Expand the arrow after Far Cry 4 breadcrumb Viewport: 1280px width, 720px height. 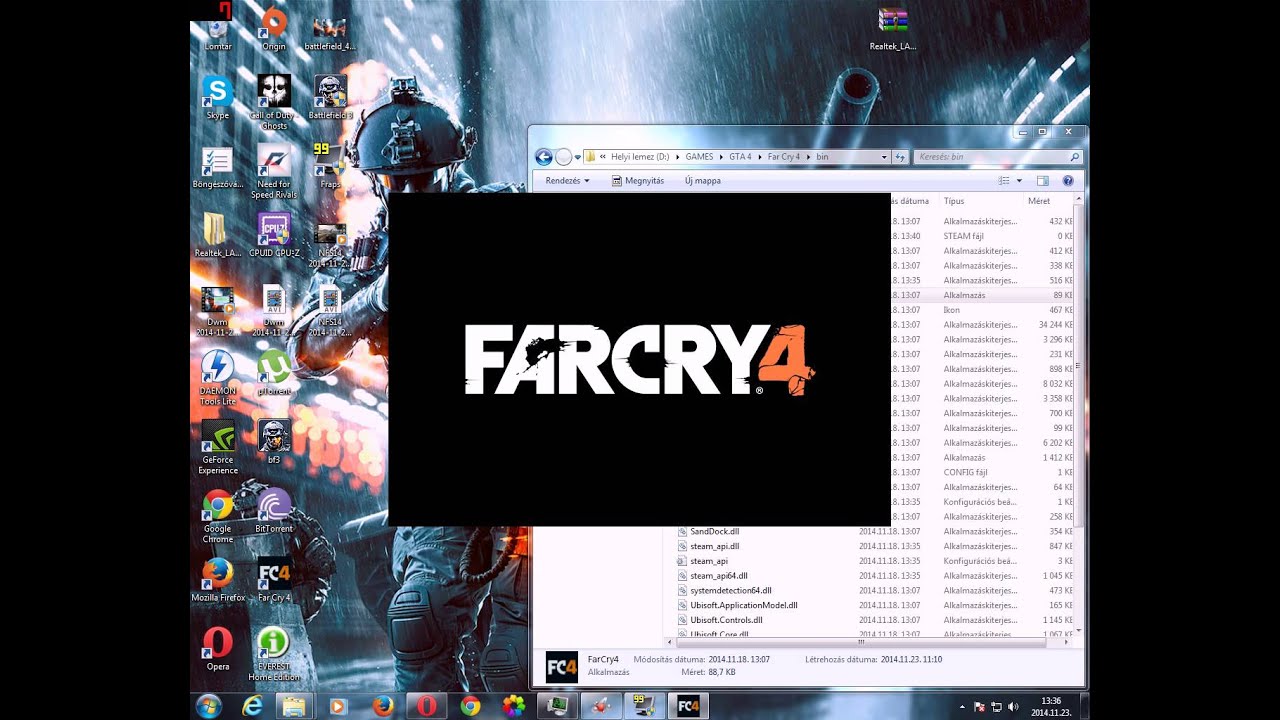click(x=807, y=157)
